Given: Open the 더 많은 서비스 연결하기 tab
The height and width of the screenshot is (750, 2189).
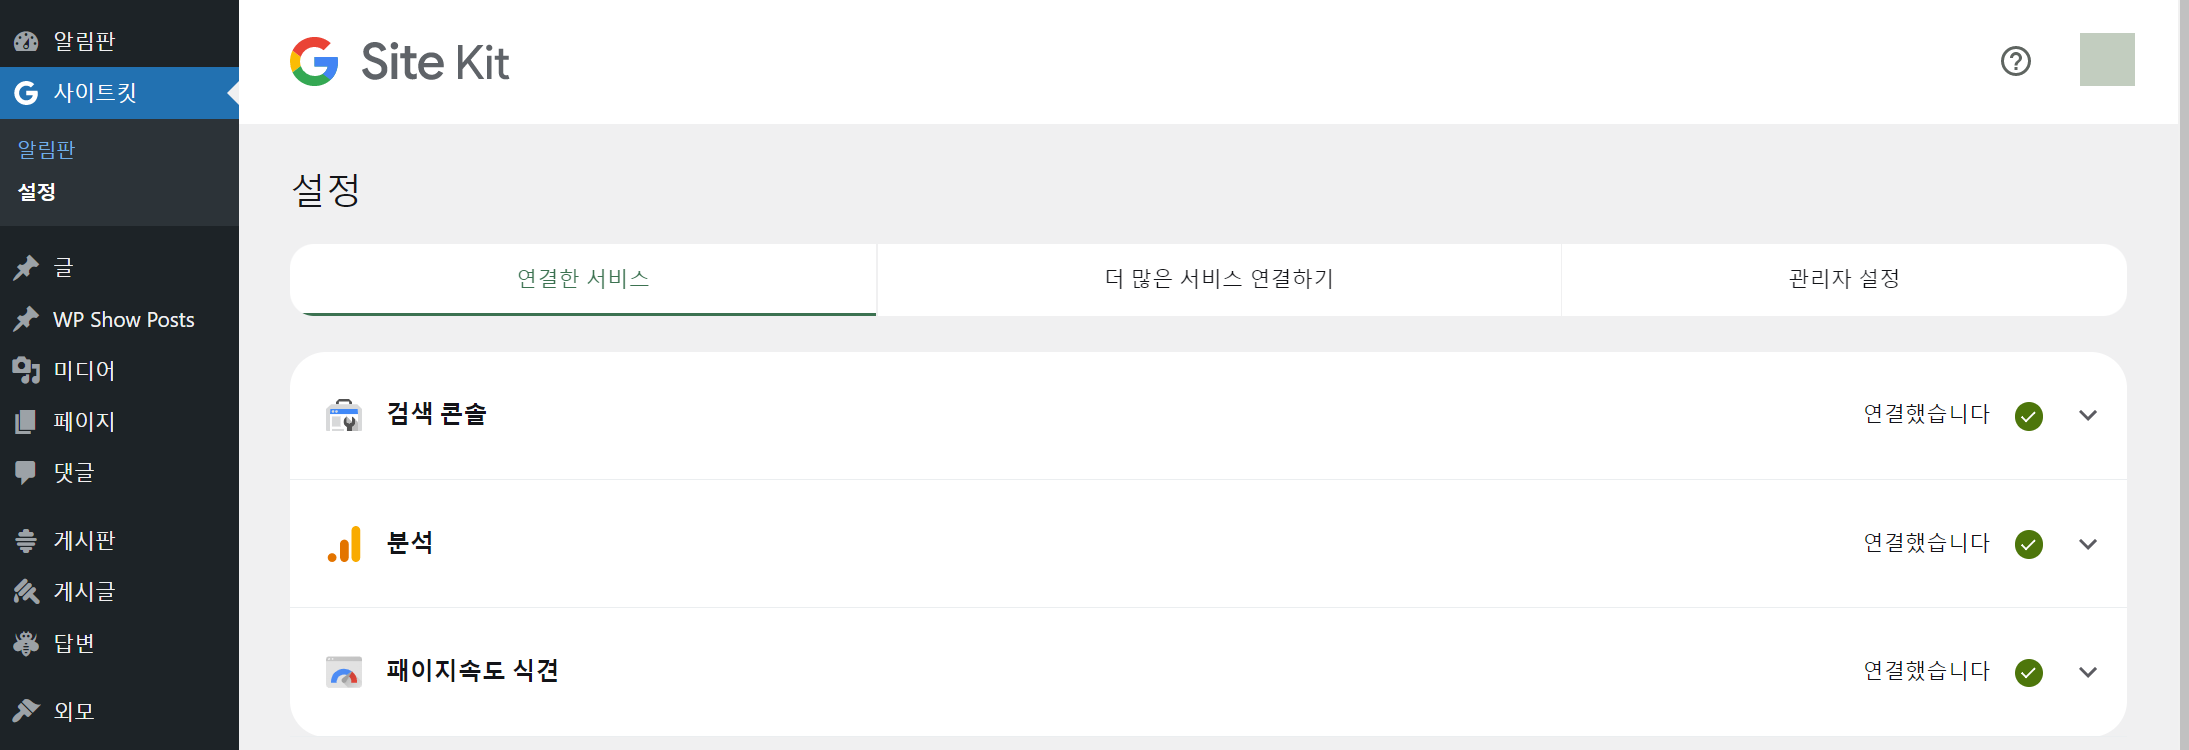Looking at the screenshot, I should point(1218,280).
